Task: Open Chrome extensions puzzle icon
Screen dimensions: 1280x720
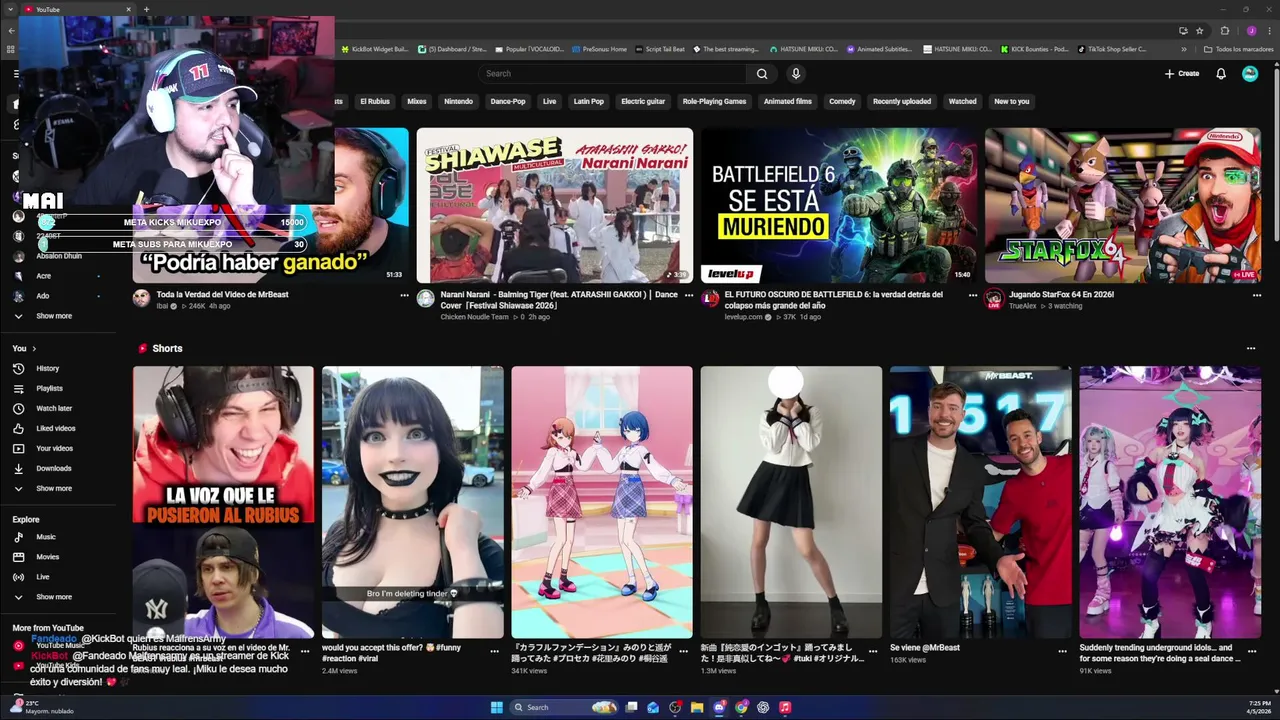Action: click(1225, 31)
